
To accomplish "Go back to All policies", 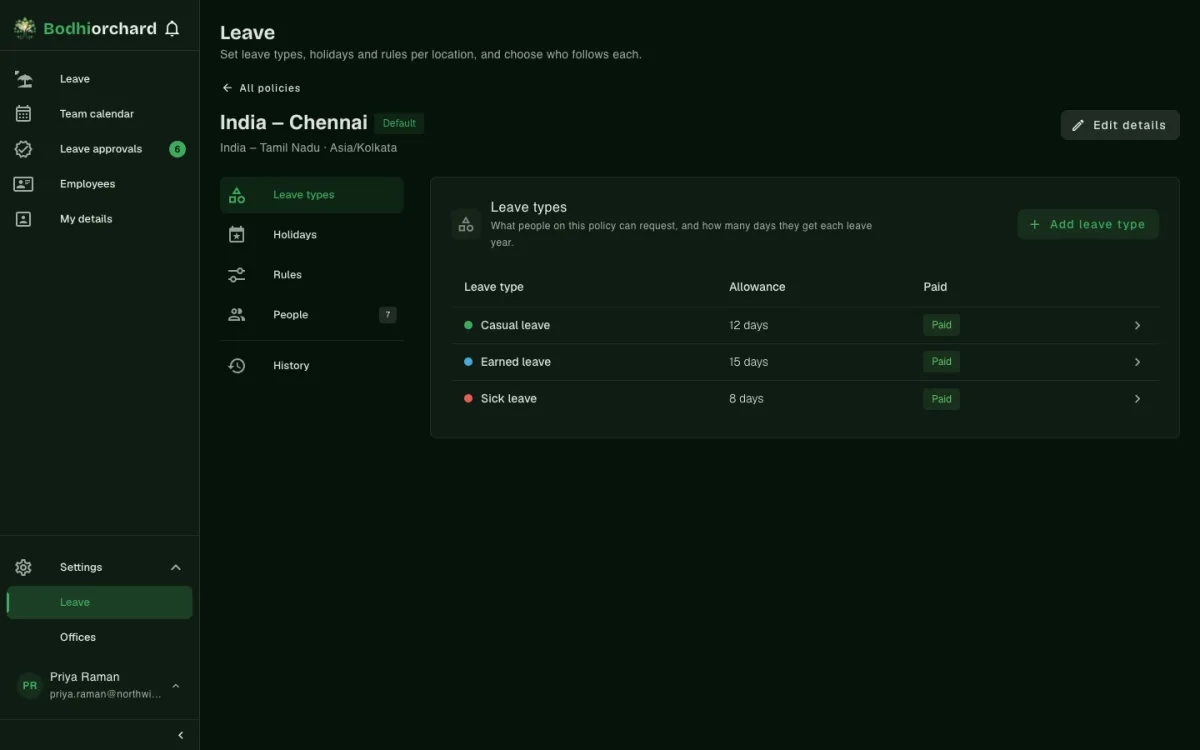I will pos(261,88).
